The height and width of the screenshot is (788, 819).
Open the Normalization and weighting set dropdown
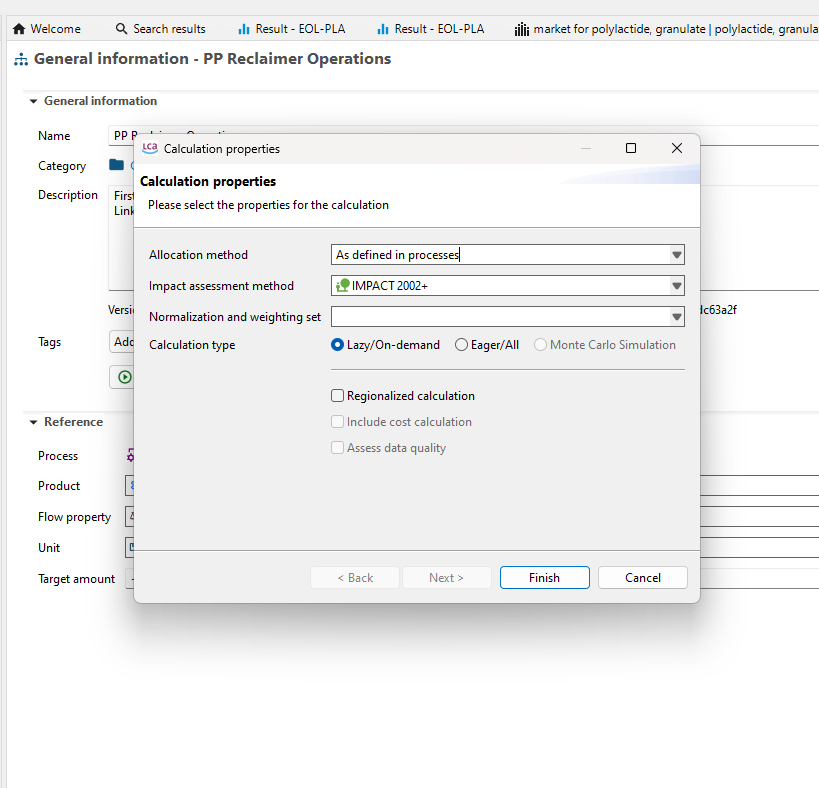click(x=676, y=317)
